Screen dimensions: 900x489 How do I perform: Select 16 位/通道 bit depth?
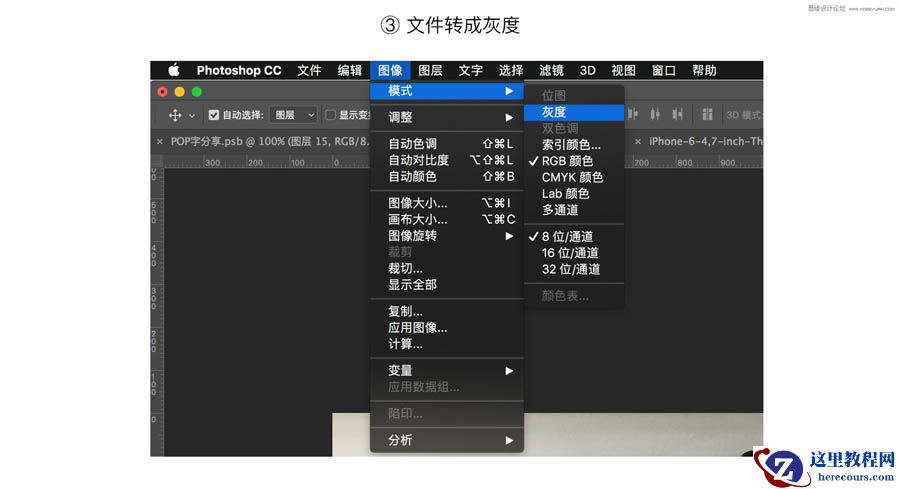coord(573,253)
